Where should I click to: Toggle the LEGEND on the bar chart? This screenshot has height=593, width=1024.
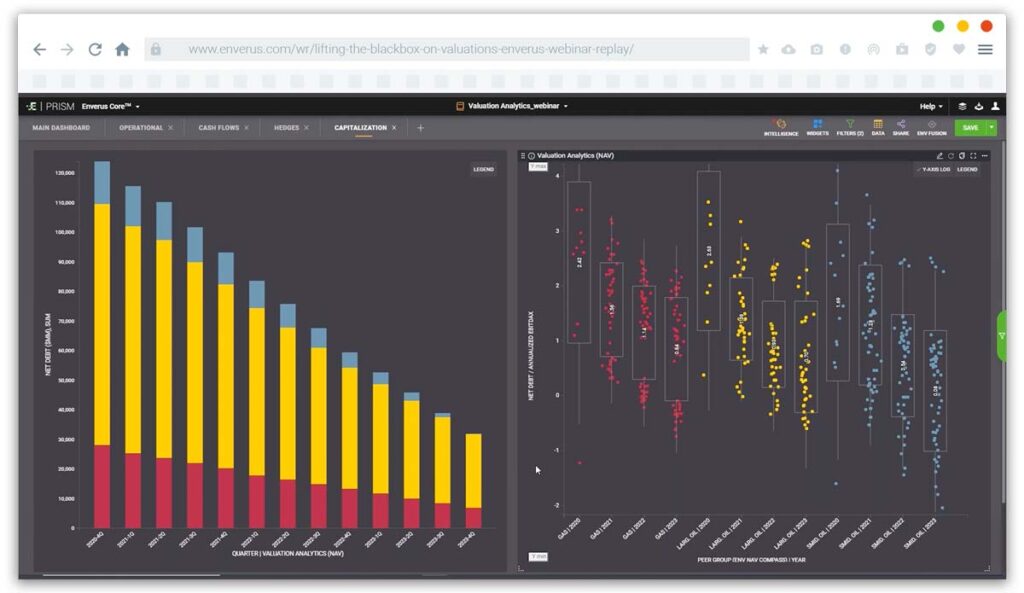482,169
